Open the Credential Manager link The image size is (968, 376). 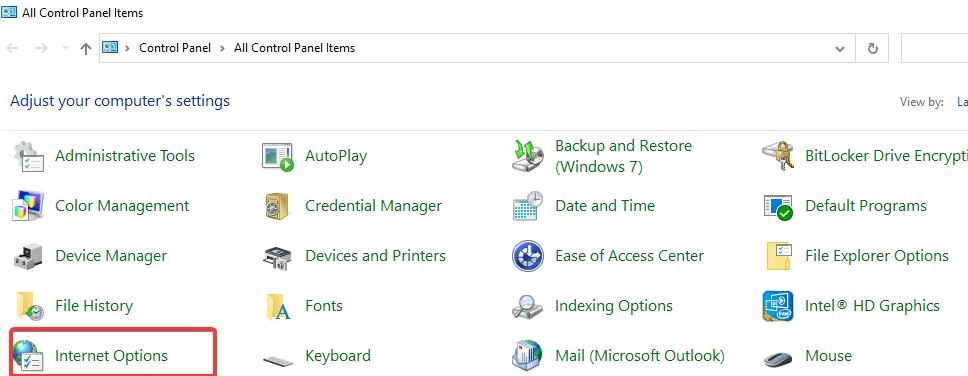tap(373, 206)
